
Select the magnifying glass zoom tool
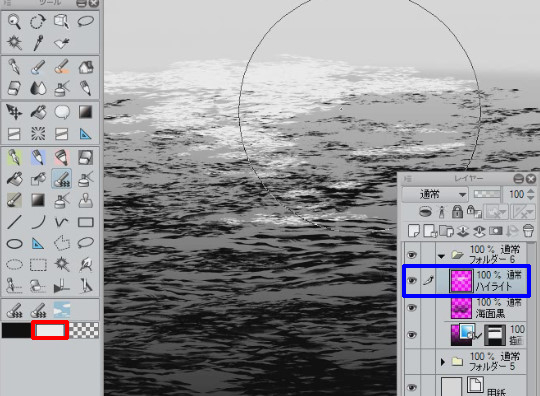14,22
